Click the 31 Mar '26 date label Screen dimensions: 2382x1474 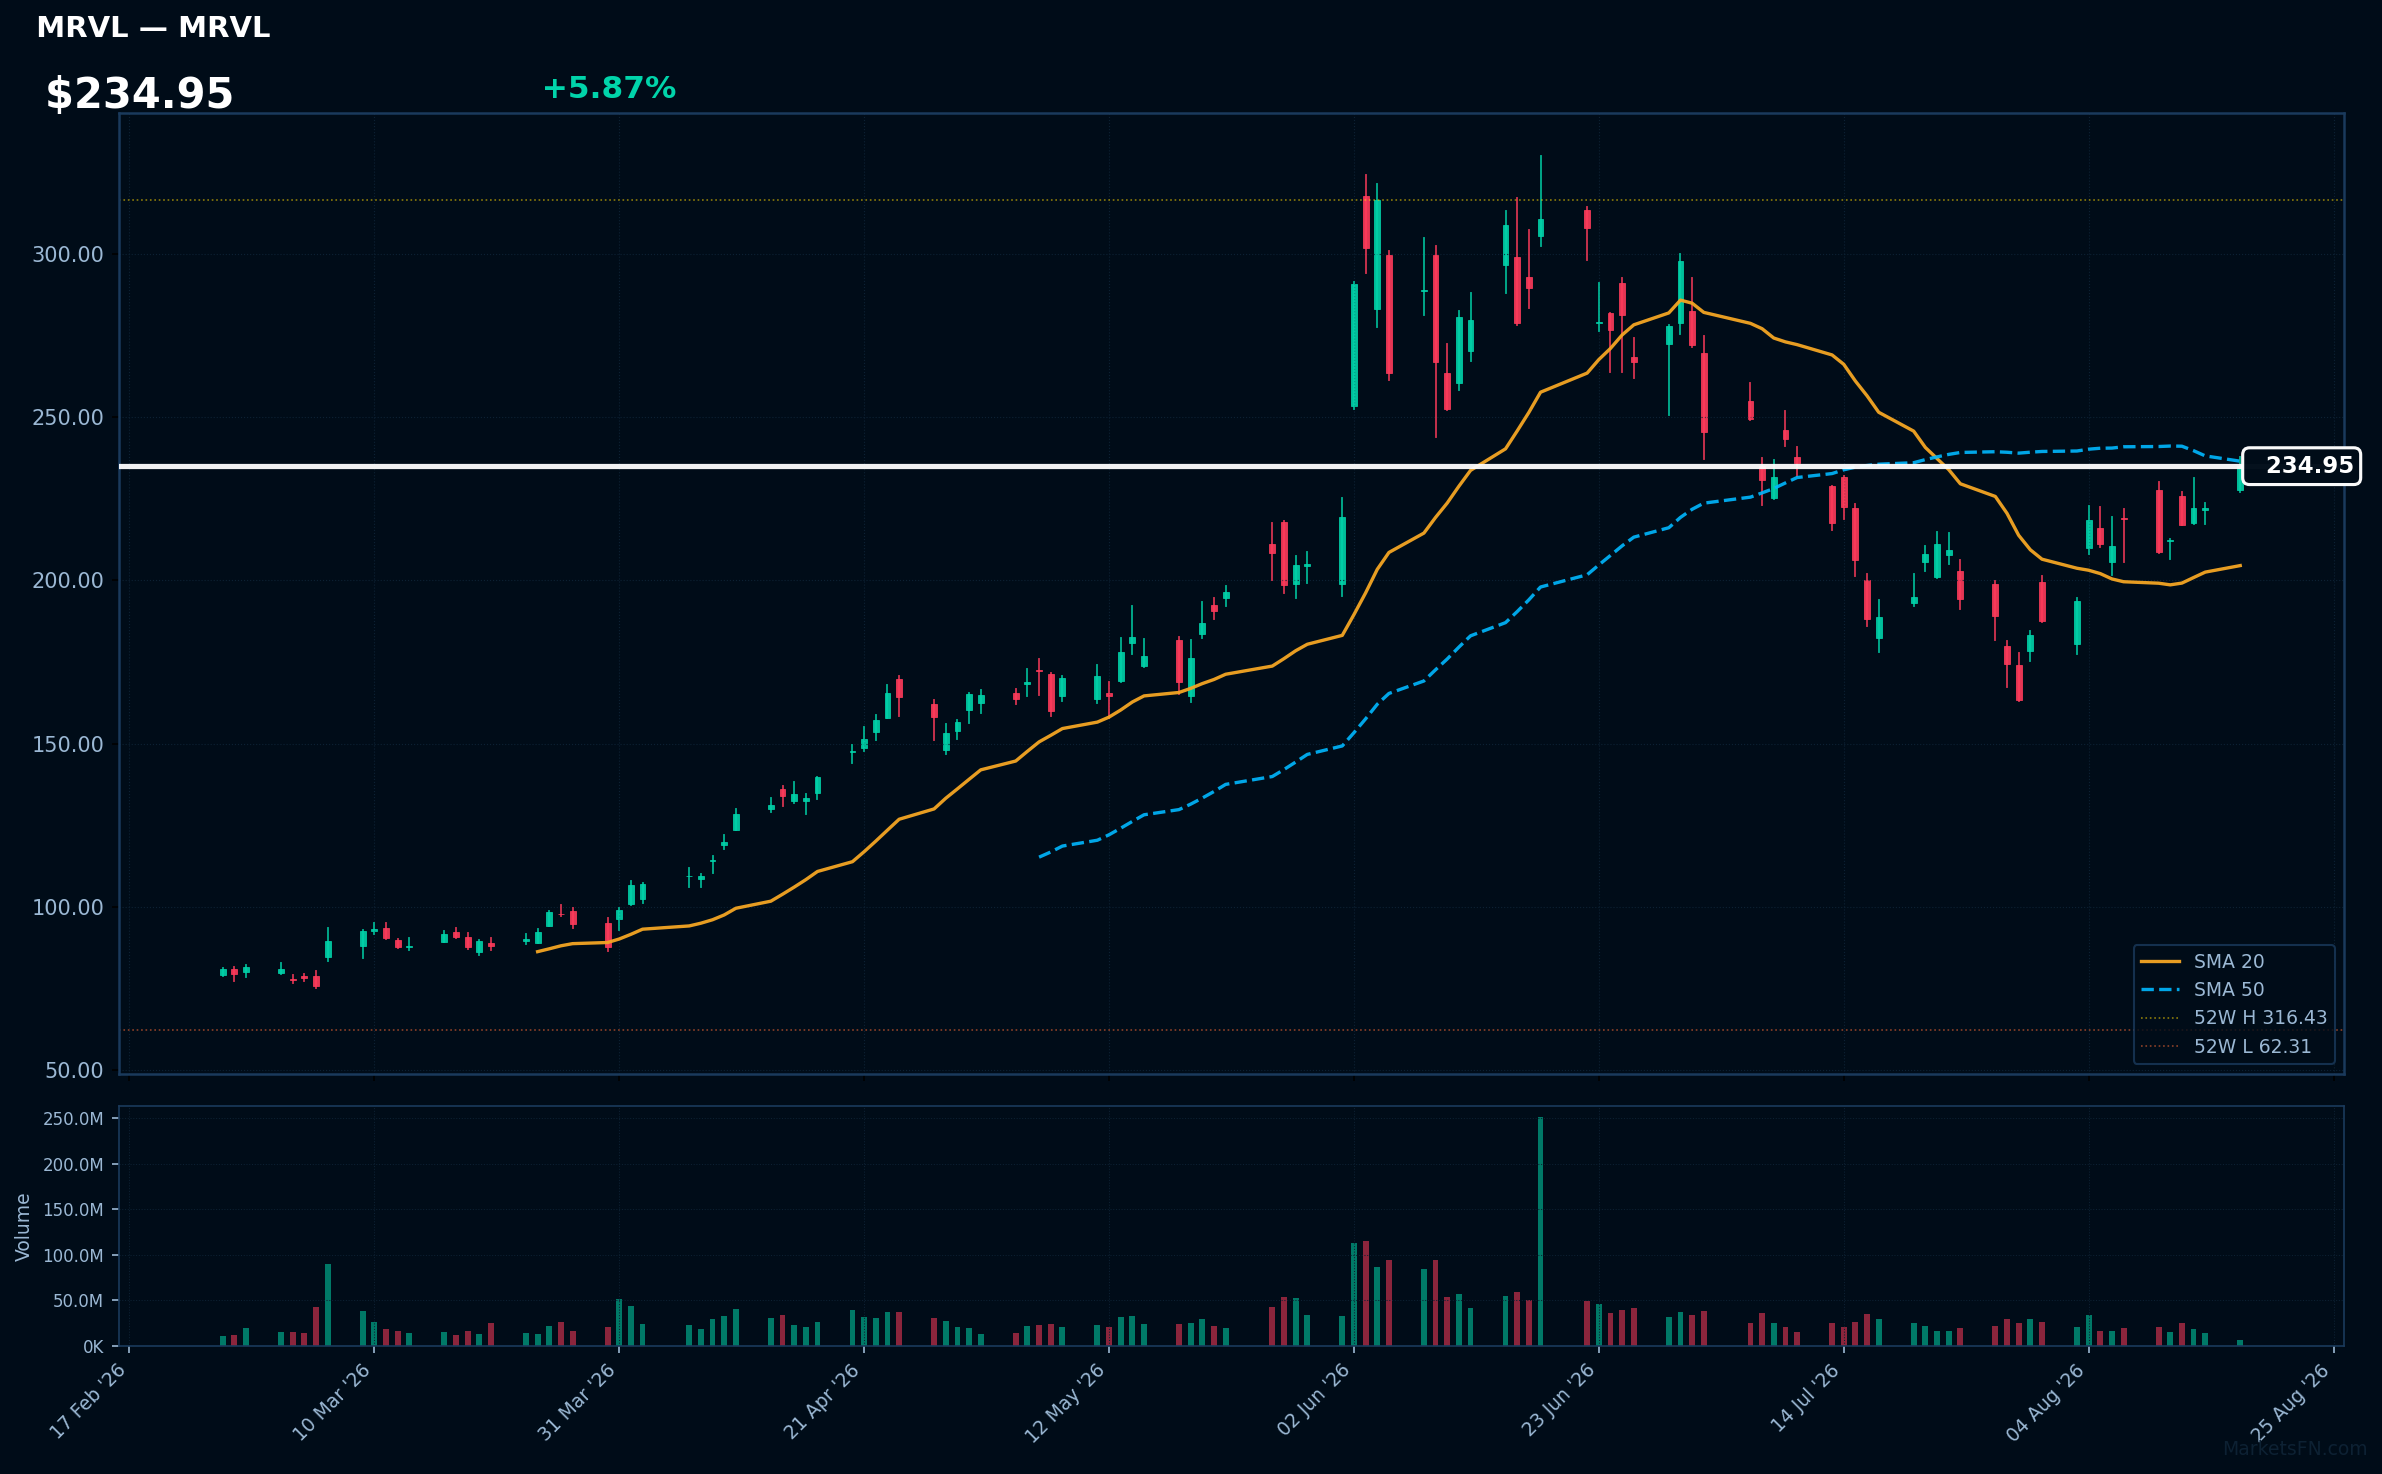[x=577, y=1401]
